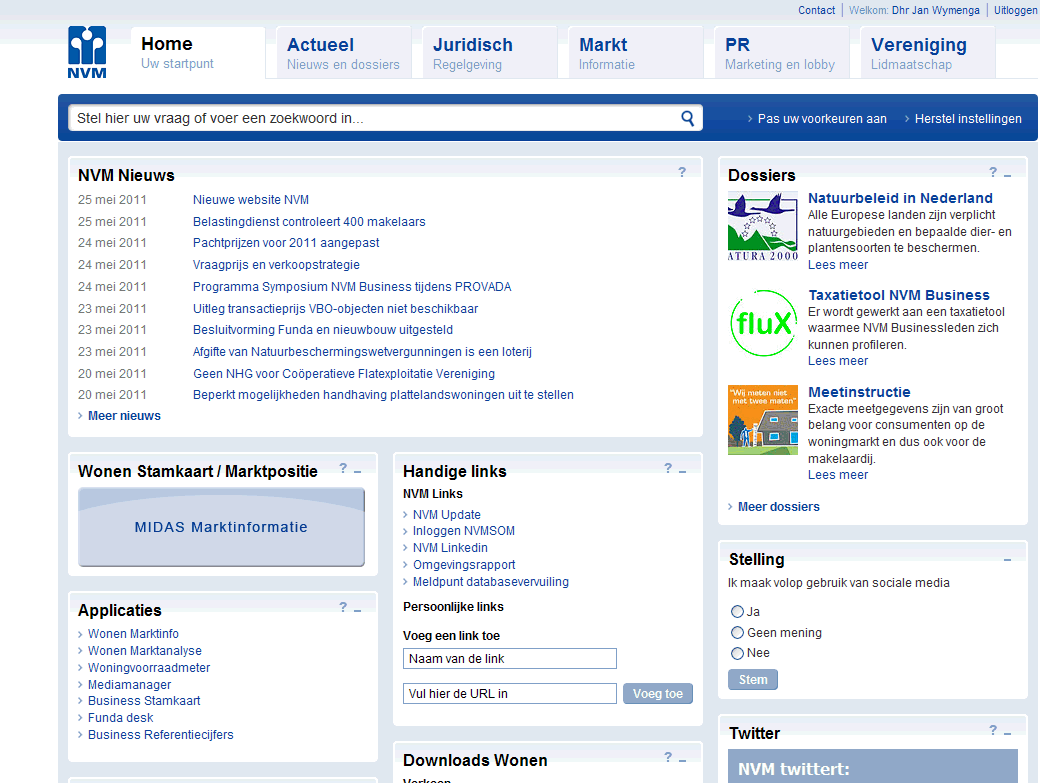Click the Naam van de link field

pyautogui.click(x=509, y=658)
